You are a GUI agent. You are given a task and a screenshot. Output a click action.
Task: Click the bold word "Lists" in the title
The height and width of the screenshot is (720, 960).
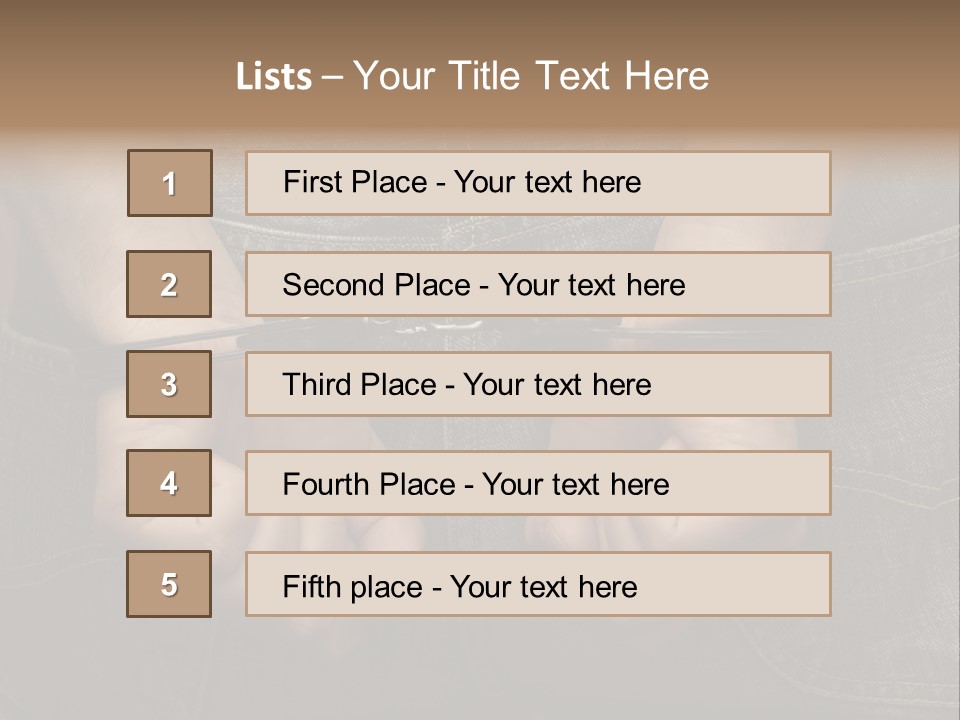[273, 77]
